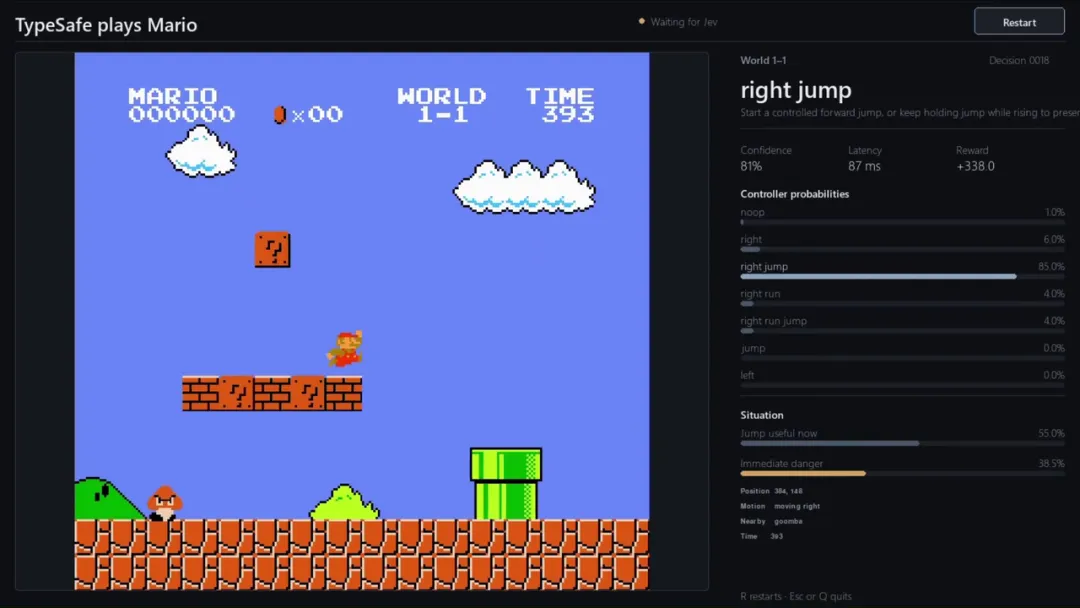Click the MARIO score '000000' in game HUD
Viewport: 1080px width, 608px height.
click(182, 114)
